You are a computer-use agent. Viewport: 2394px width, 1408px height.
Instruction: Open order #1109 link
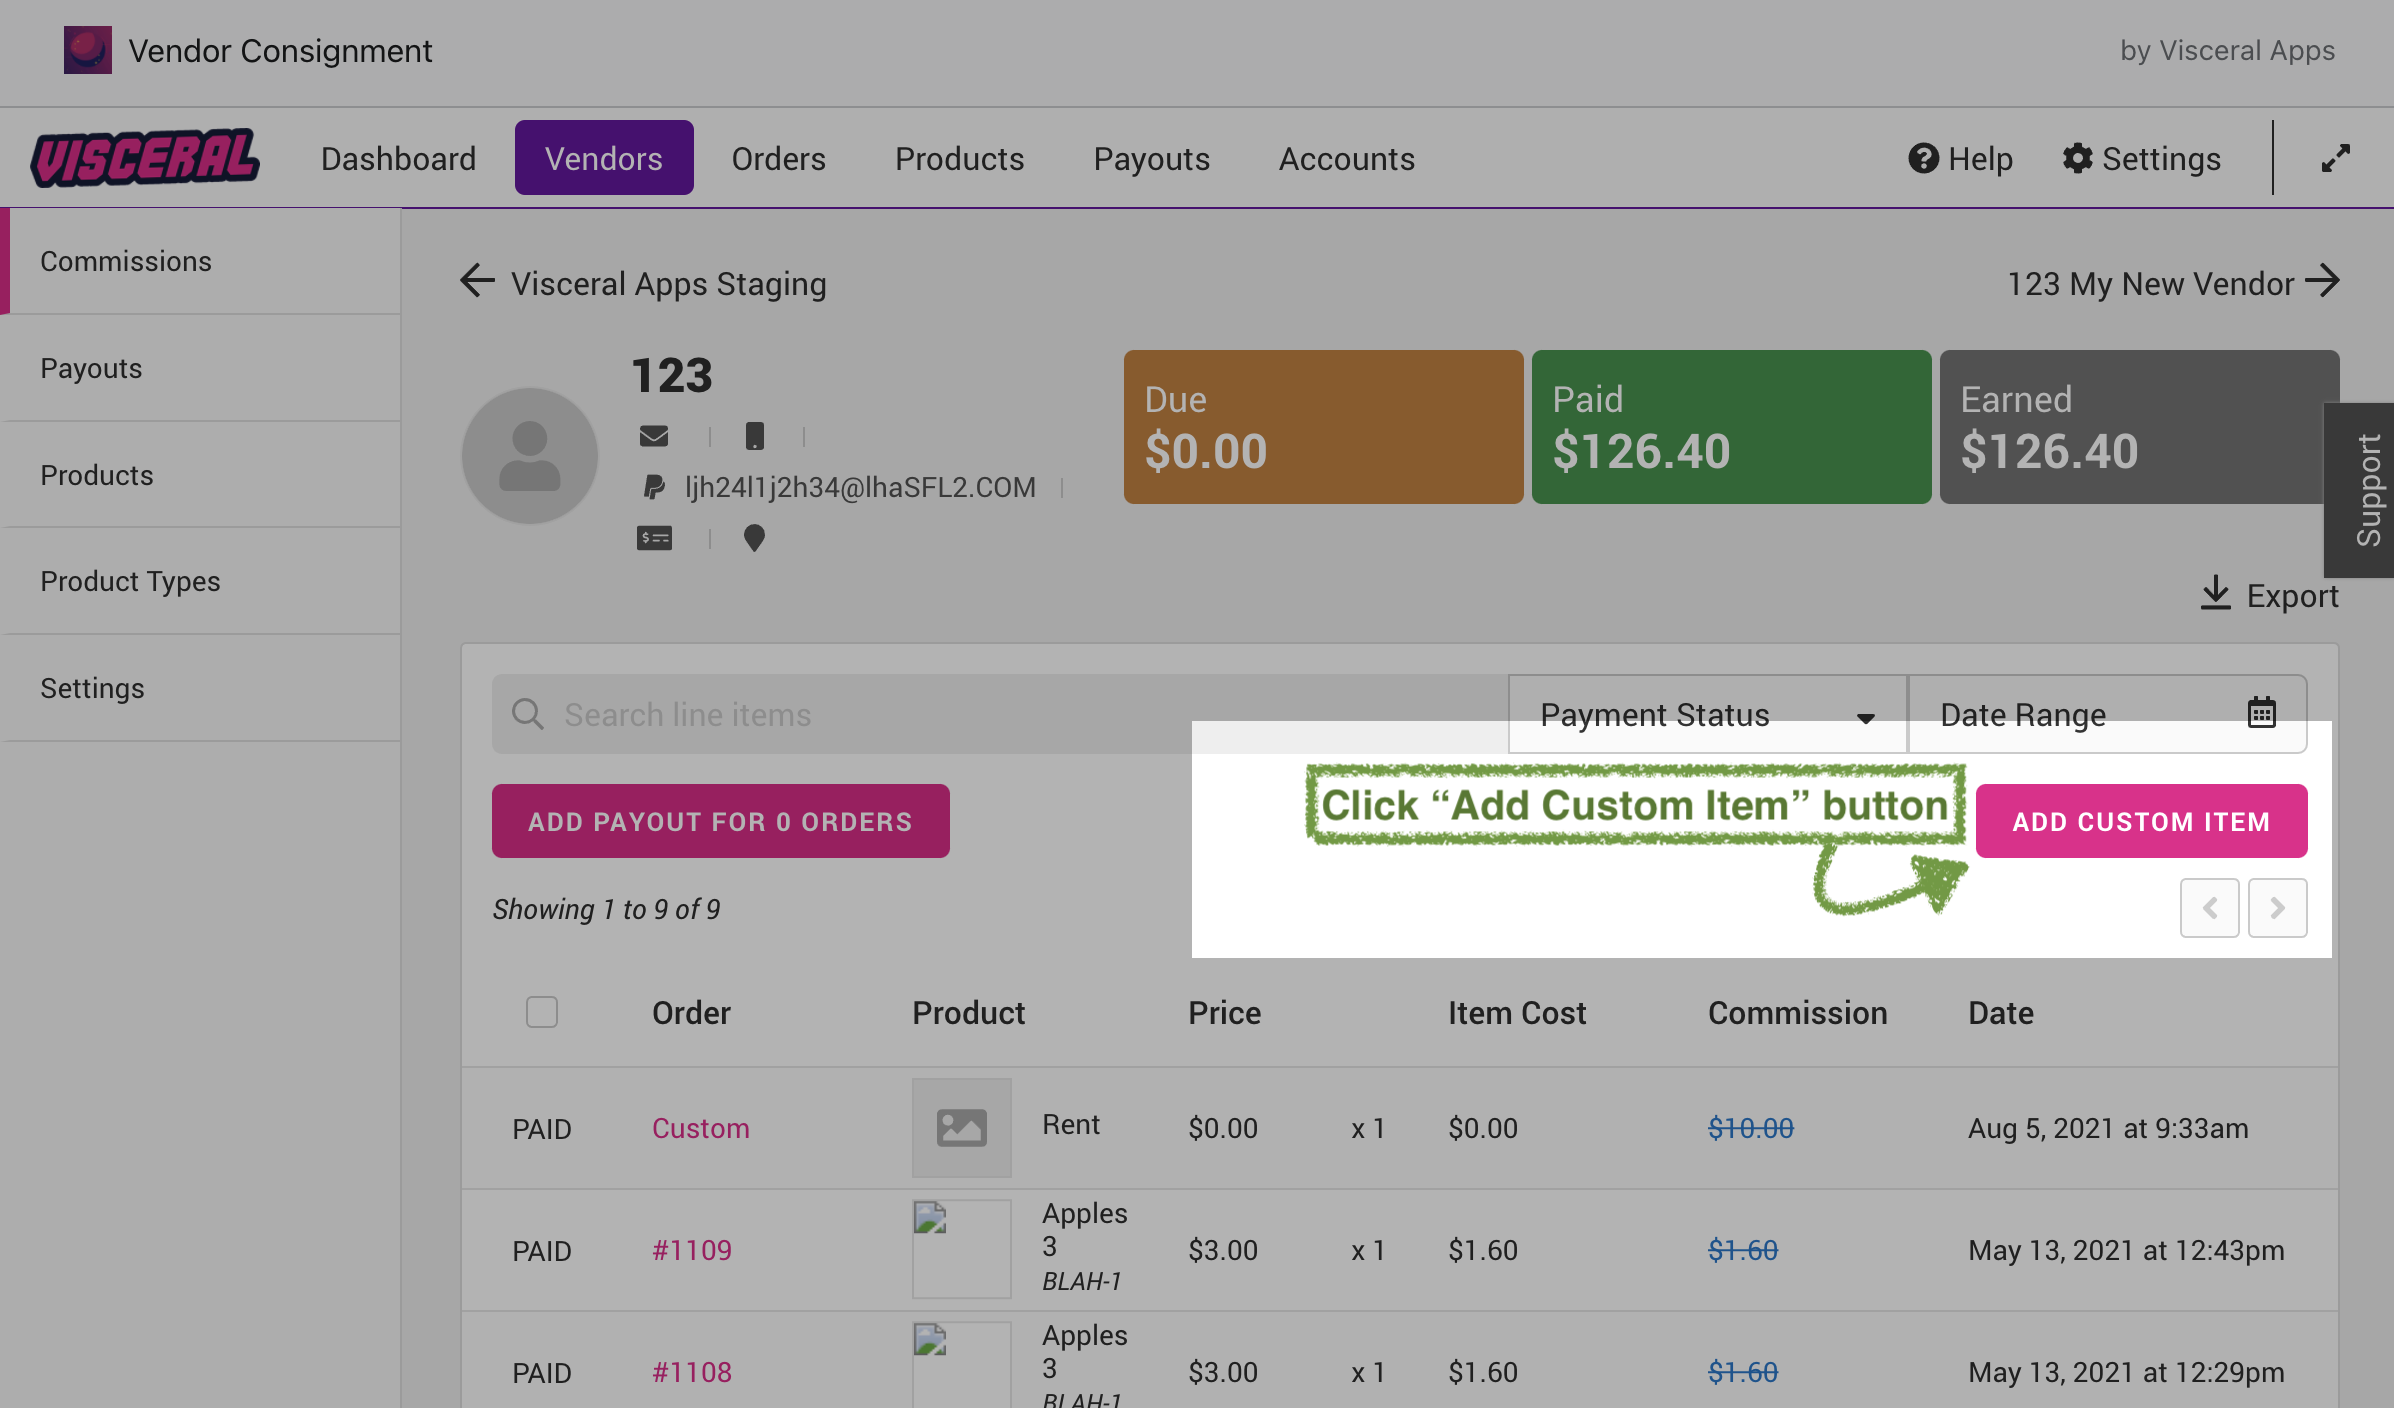tap(692, 1250)
